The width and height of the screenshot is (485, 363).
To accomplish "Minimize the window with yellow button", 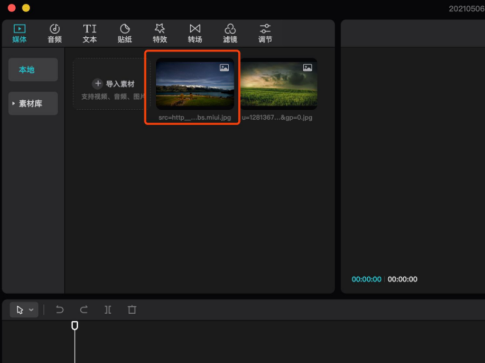I will point(26,8).
